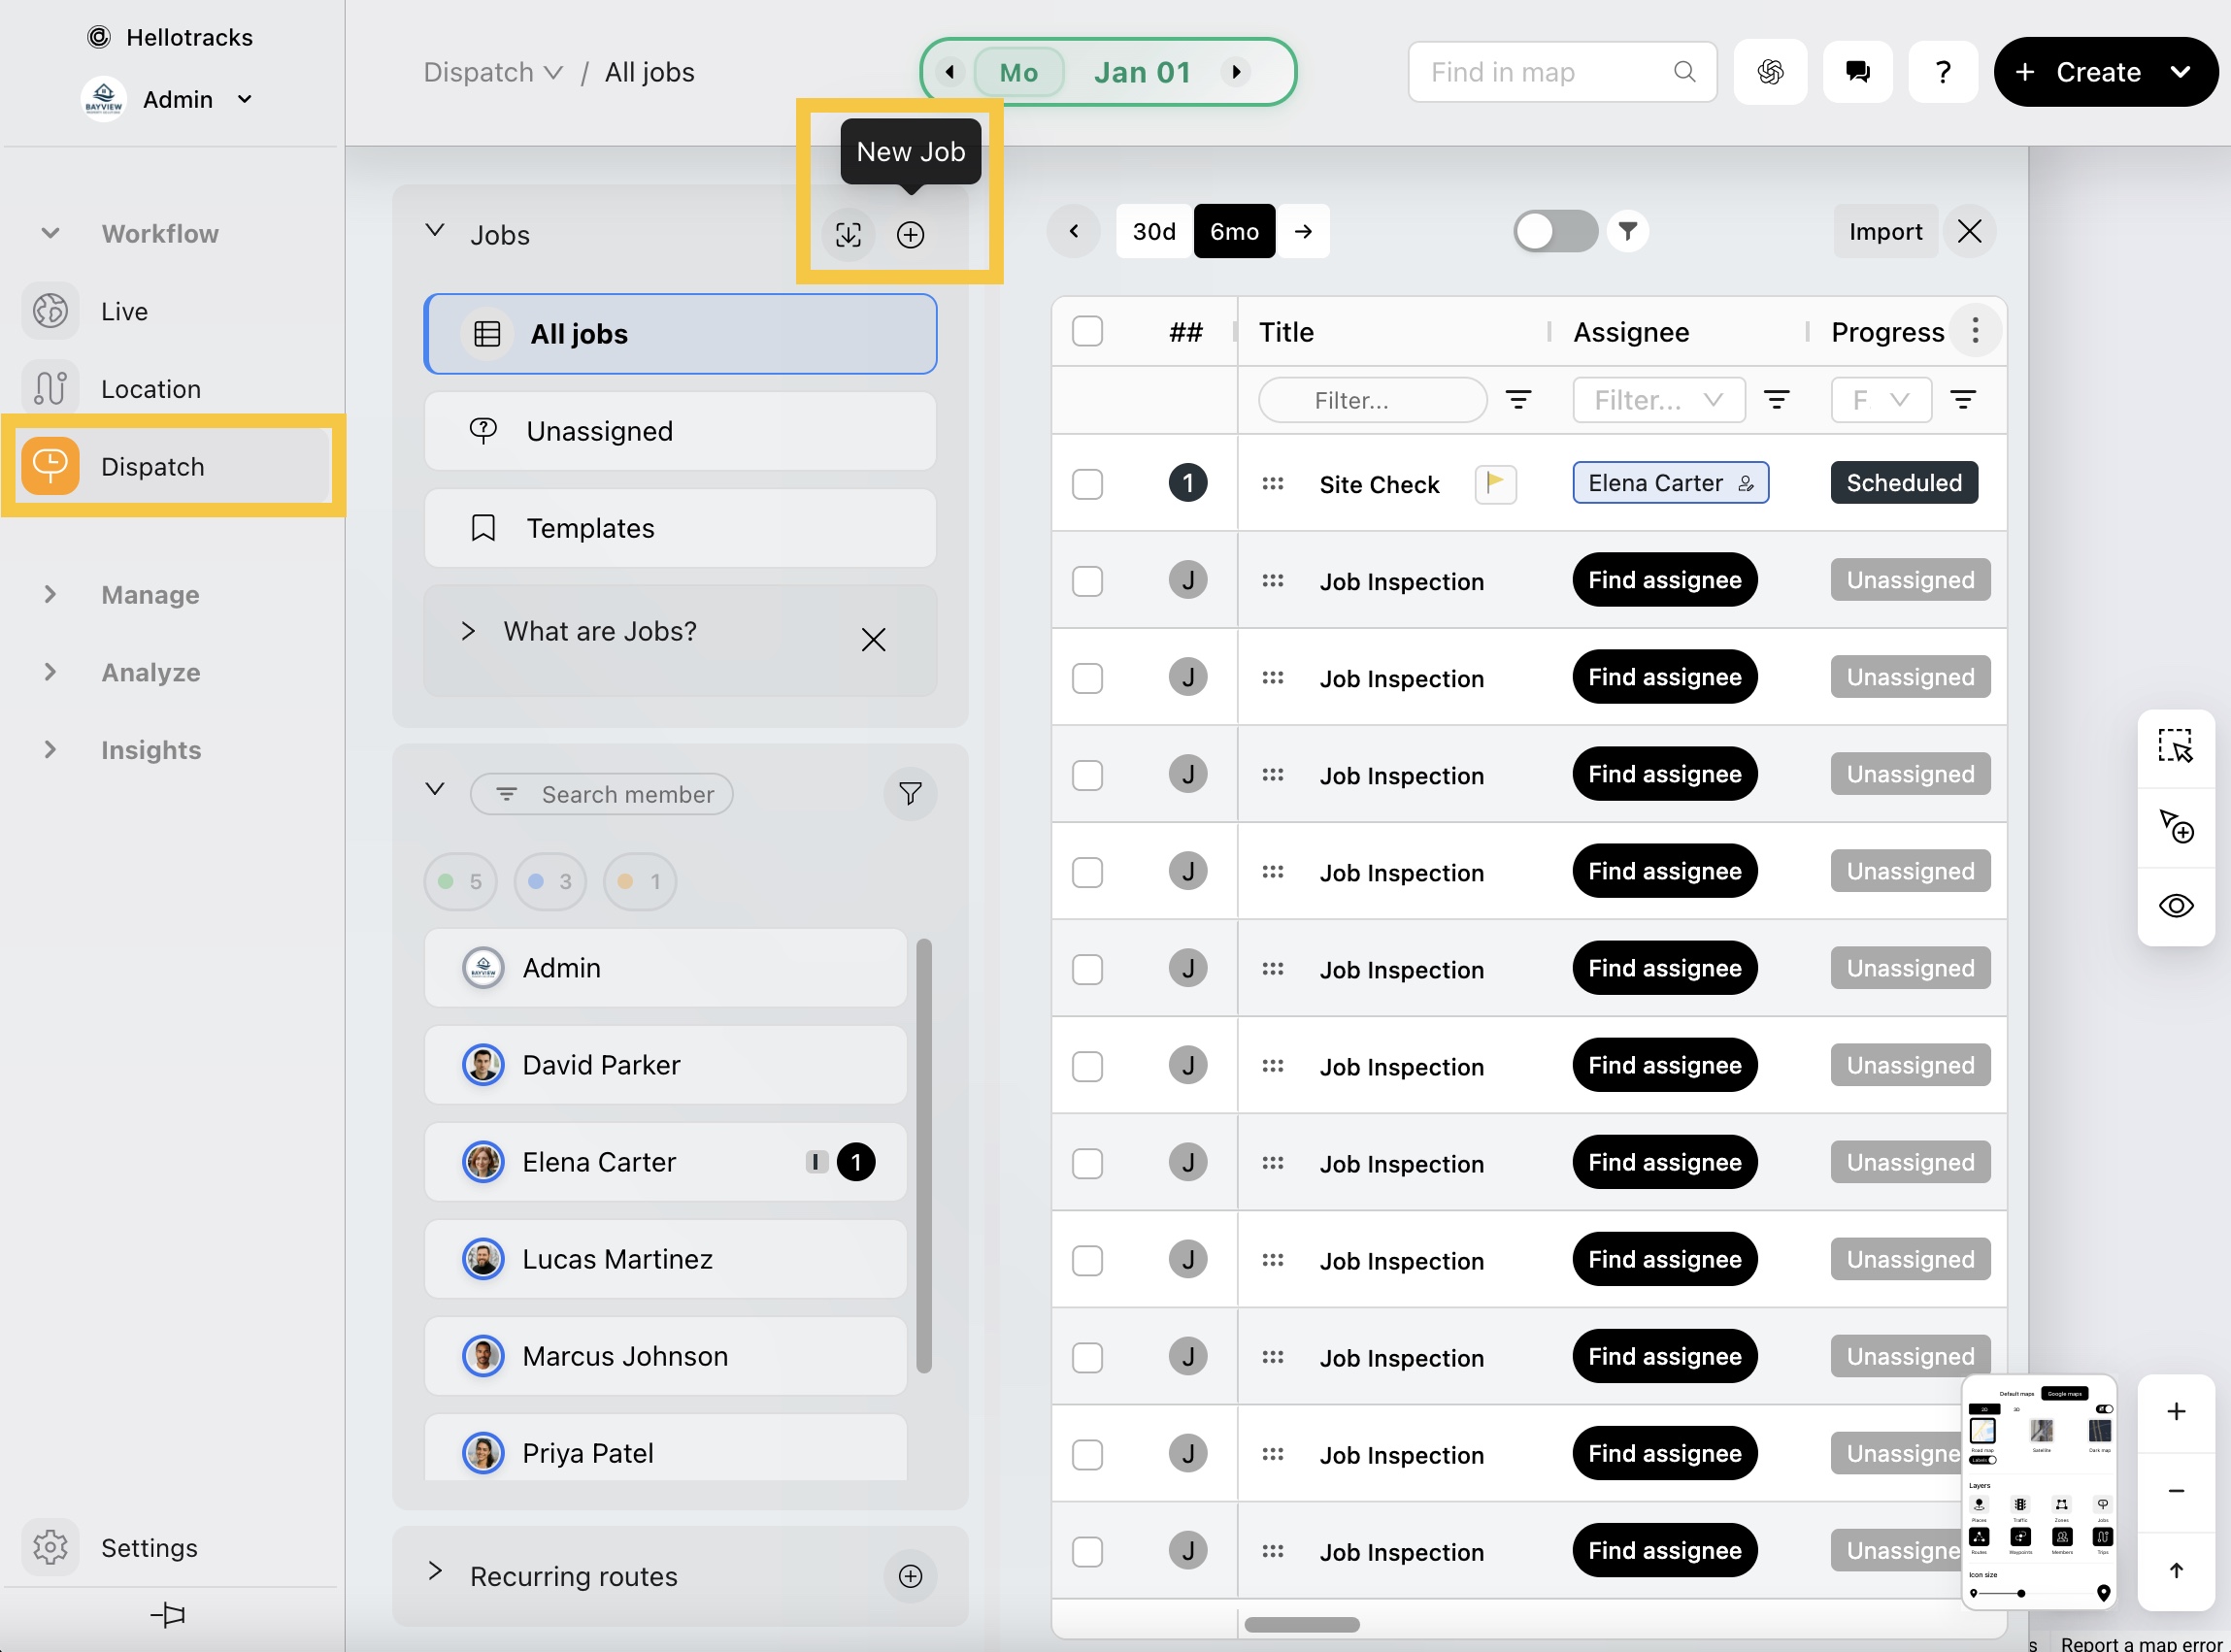Click the member filter funnel icon
Image resolution: width=2231 pixels, height=1652 pixels.
(910, 794)
